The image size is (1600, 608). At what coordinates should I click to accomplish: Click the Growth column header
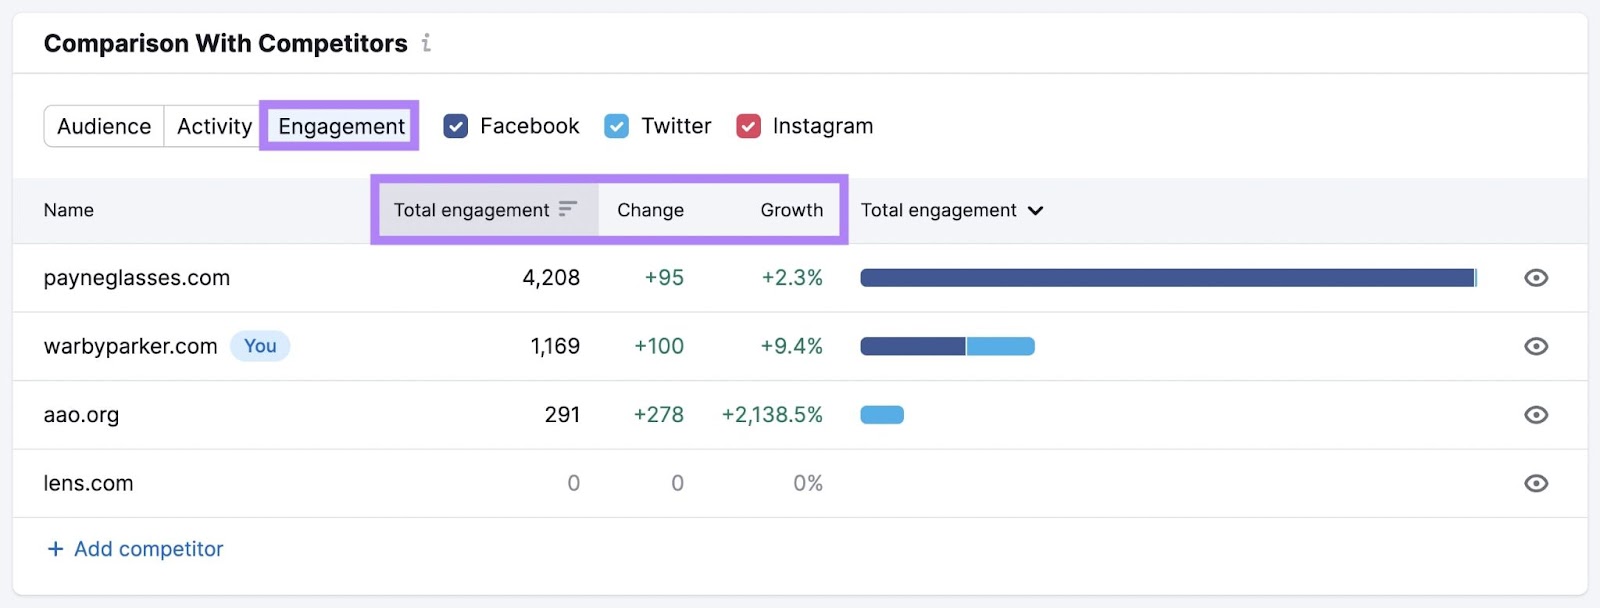pos(791,210)
